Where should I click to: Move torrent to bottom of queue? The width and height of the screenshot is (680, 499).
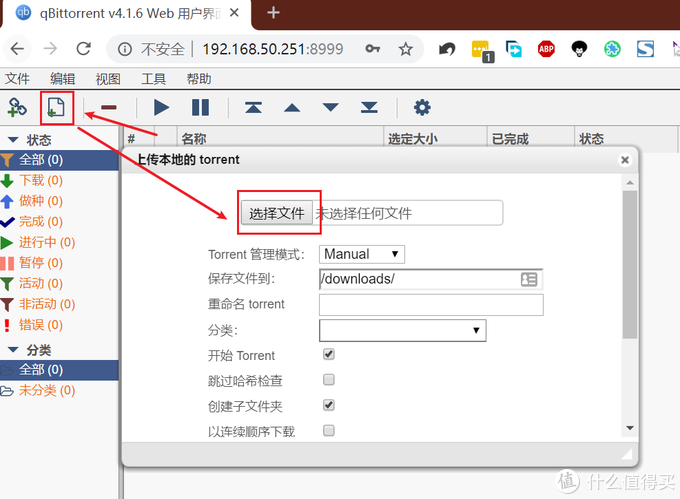coord(369,108)
